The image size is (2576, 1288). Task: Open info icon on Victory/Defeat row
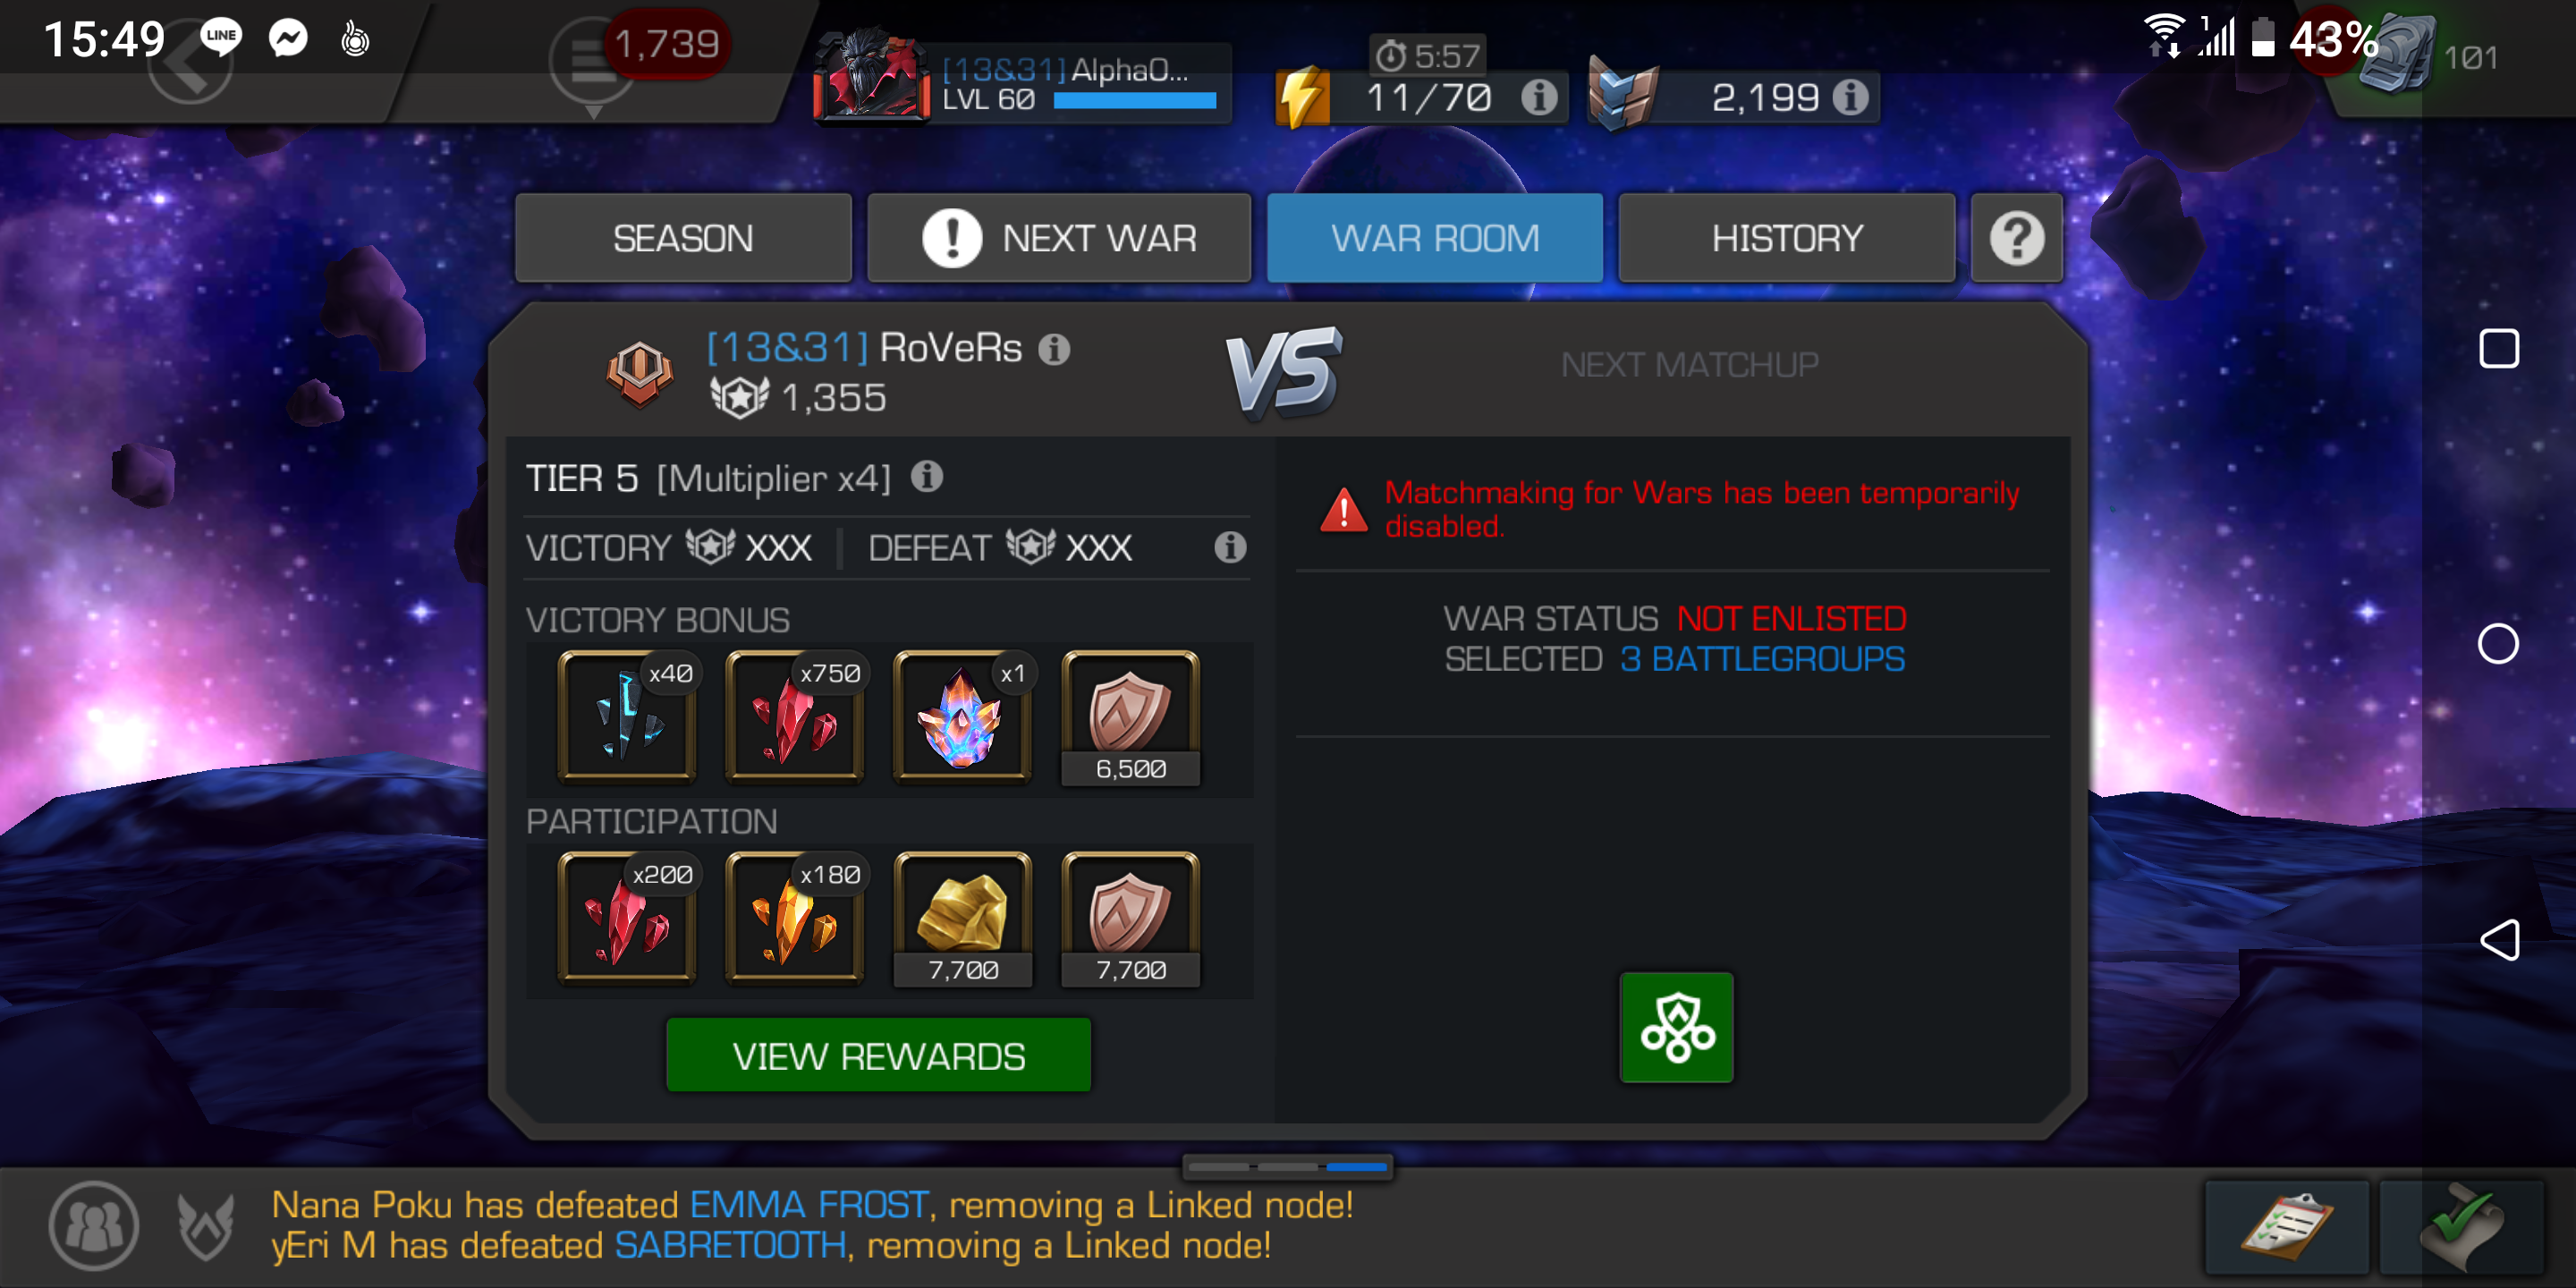click(x=1230, y=547)
